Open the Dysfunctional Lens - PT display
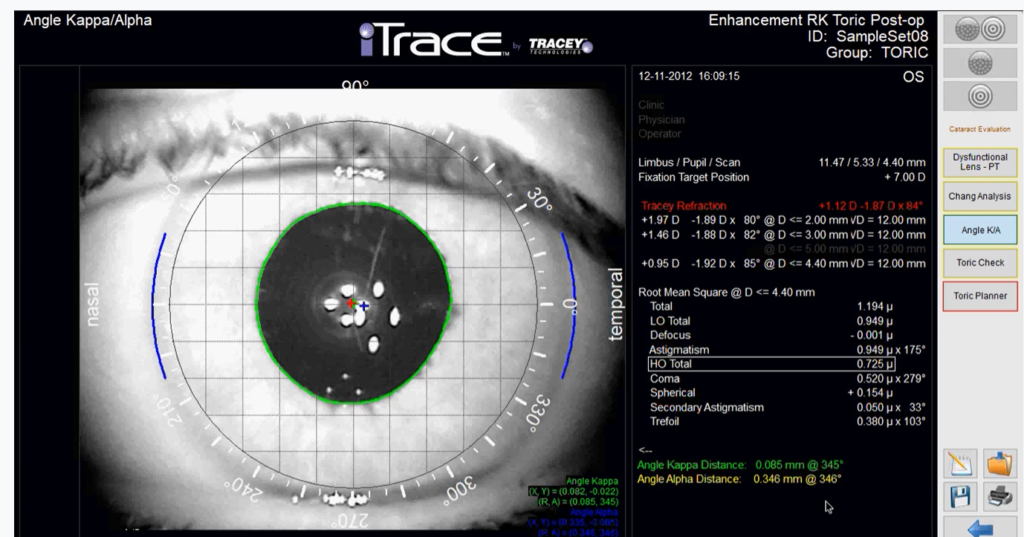Screen dimensions: 1024x537 980,162
